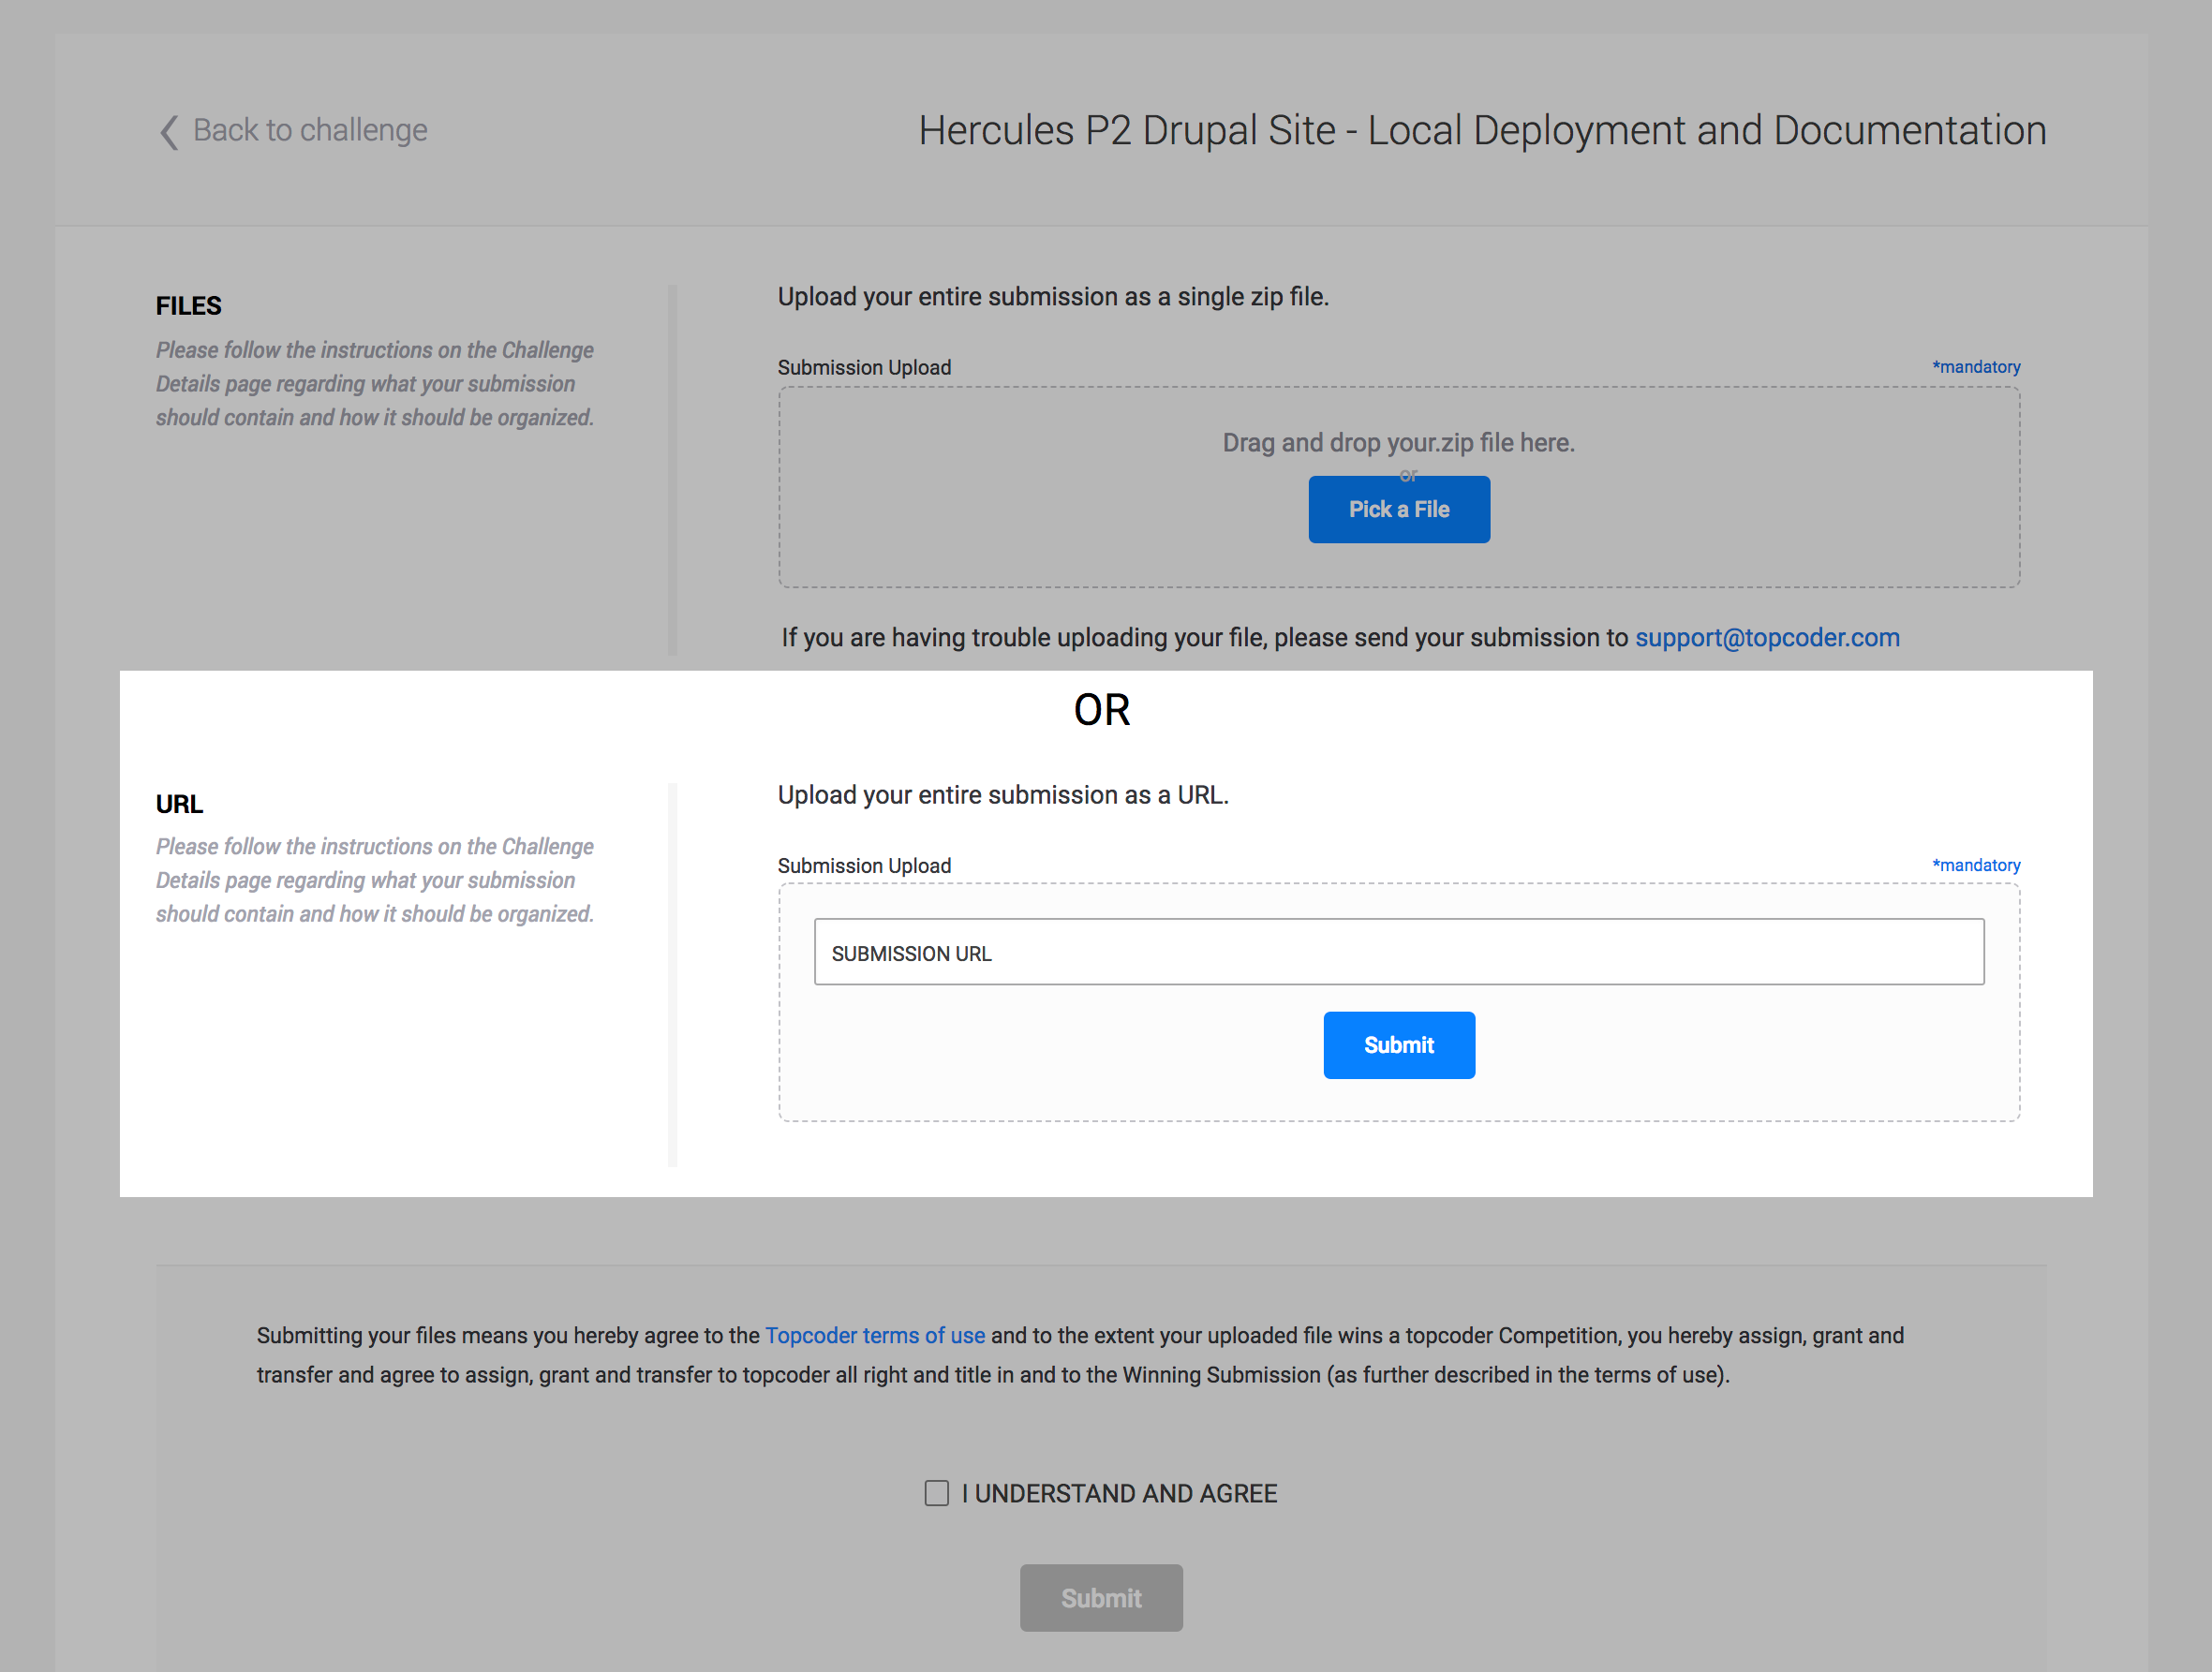Image resolution: width=2212 pixels, height=1672 pixels.
Task: Enable the I UNDERSTAND AND AGREE checkbox
Action: point(937,1493)
